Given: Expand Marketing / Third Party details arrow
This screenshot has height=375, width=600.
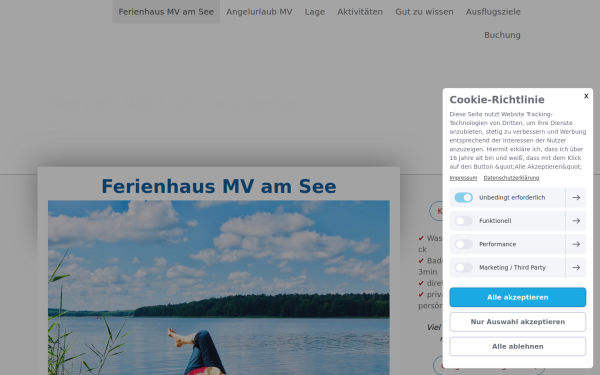Looking at the screenshot, I should click(576, 267).
